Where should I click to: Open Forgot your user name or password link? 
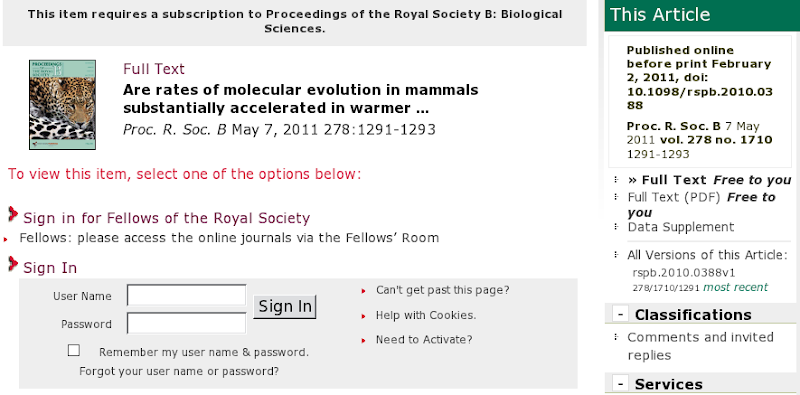pos(179,371)
